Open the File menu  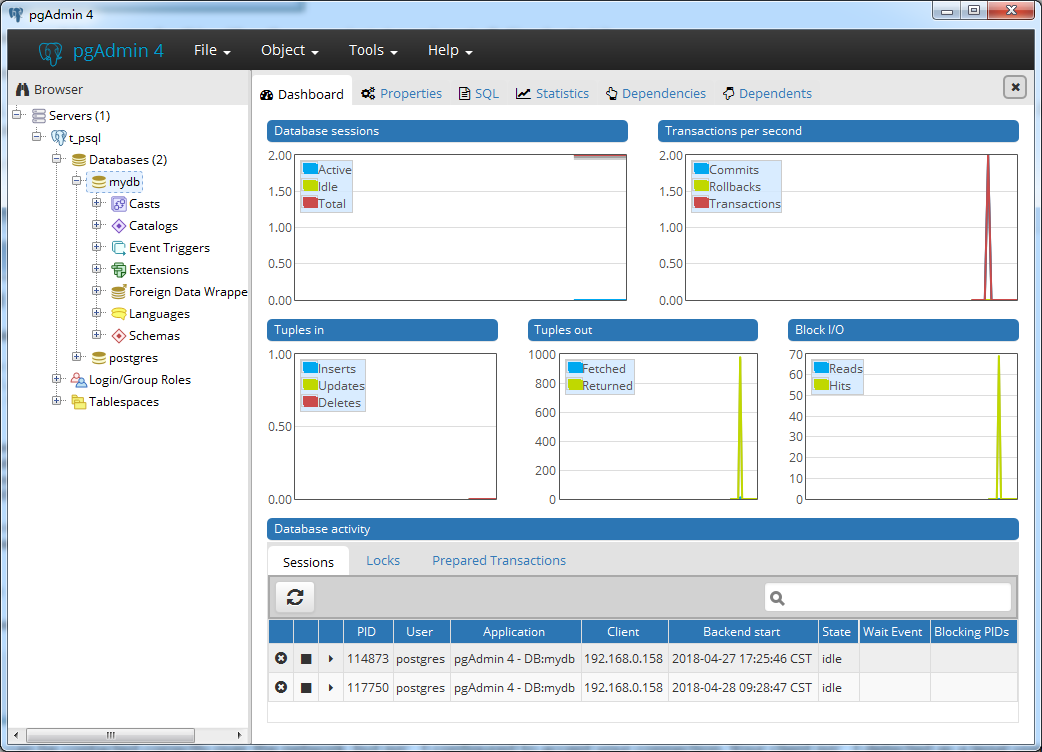coord(212,50)
